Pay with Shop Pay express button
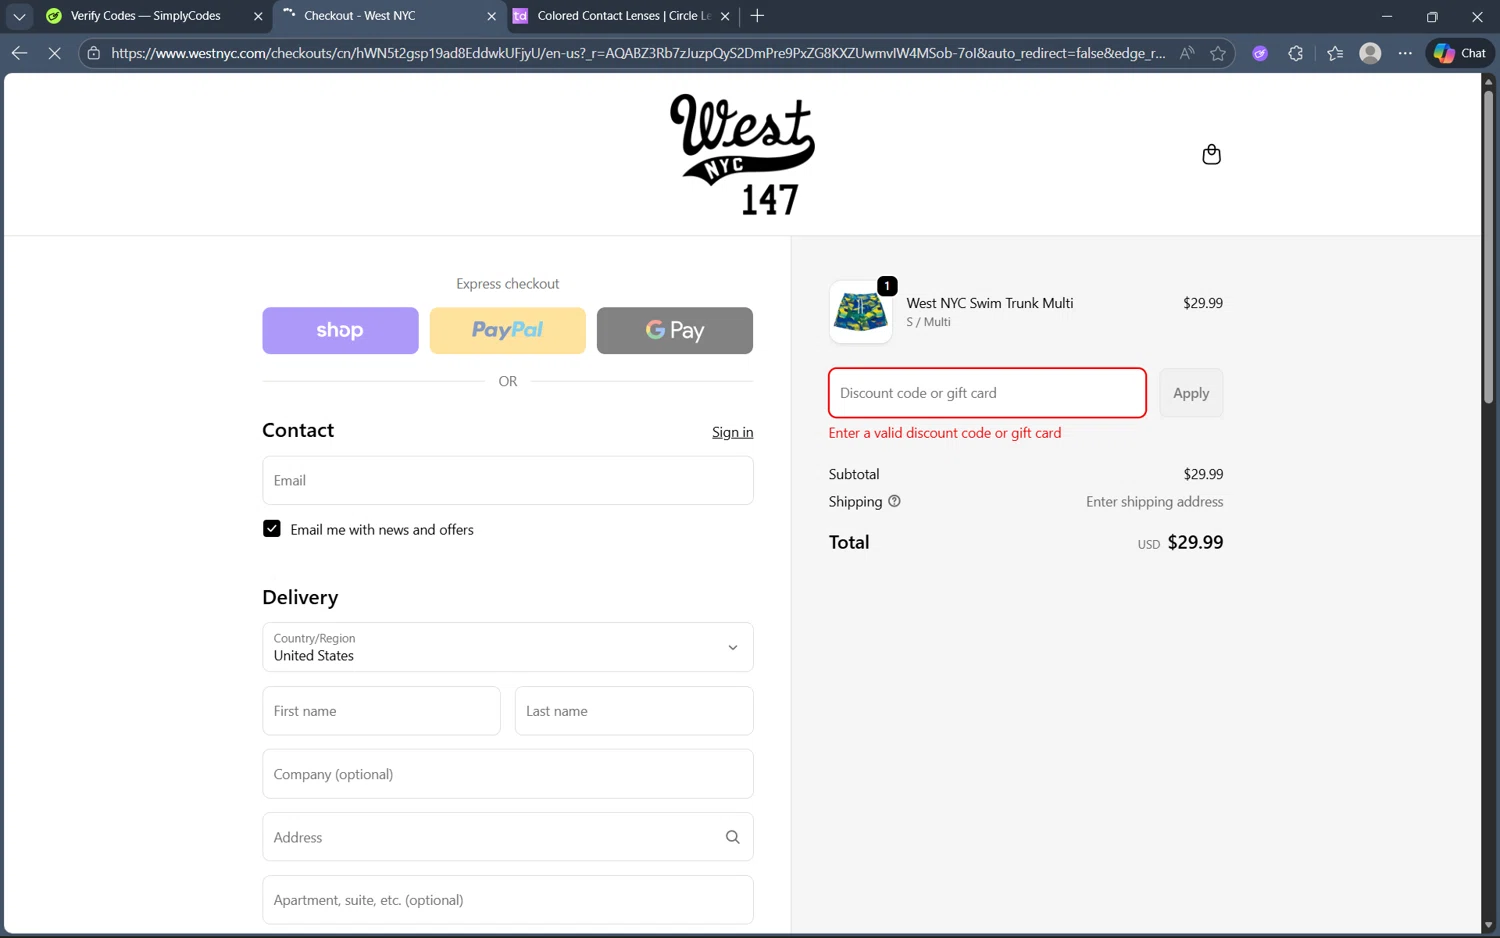This screenshot has height=938, width=1500. coord(340,330)
